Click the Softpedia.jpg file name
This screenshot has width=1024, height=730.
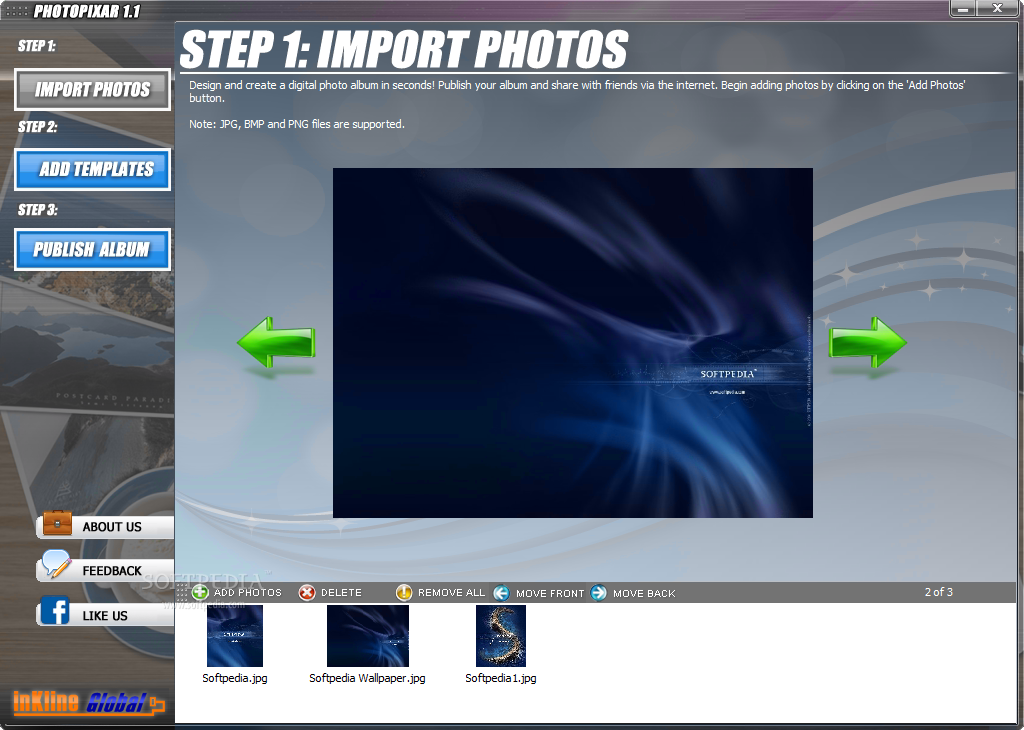pyautogui.click(x=235, y=678)
